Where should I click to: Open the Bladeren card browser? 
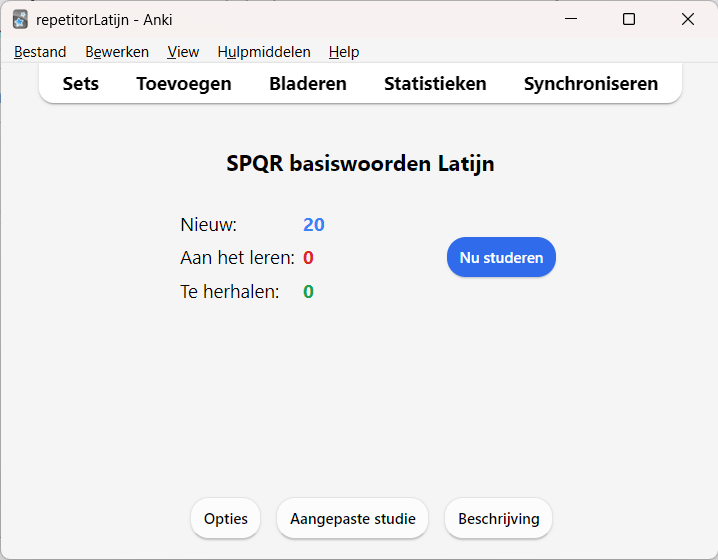click(308, 83)
